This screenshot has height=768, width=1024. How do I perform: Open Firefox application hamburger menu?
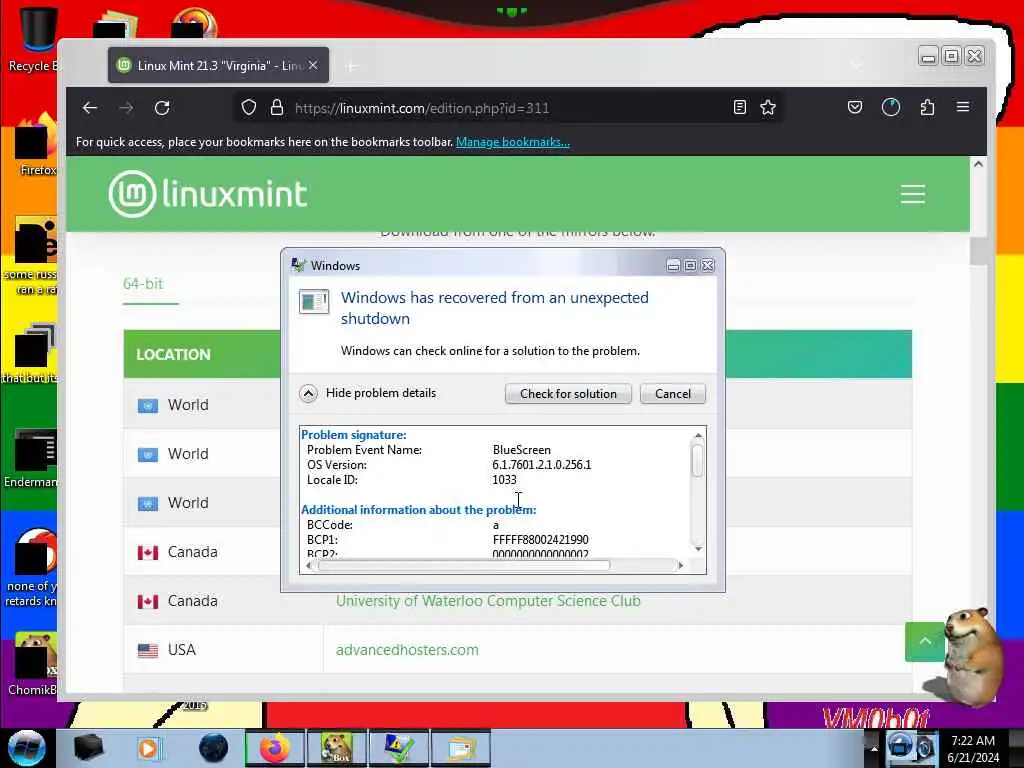click(x=963, y=107)
